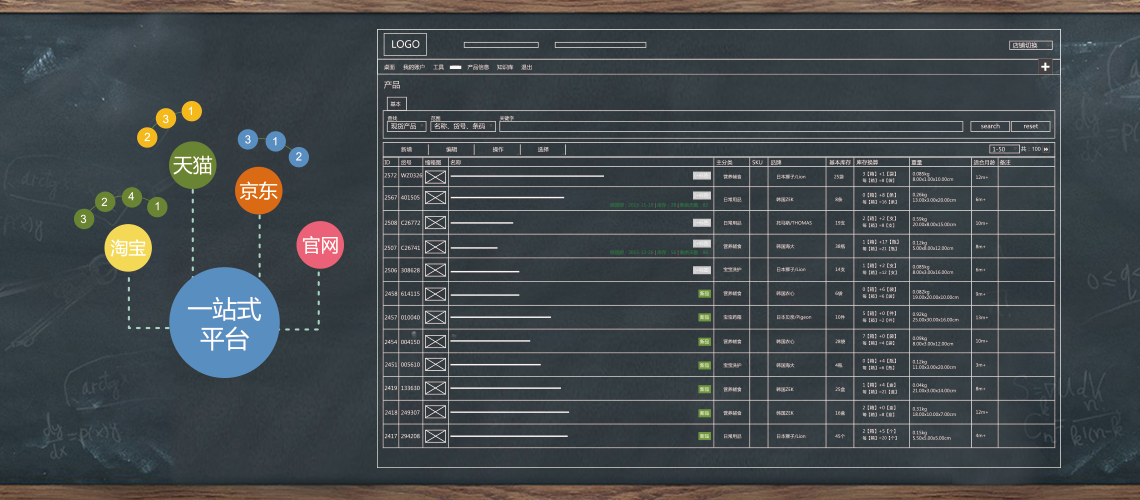Click green tag in product row 2458
Viewport: 1140px width, 500px height.
coord(704,294)
